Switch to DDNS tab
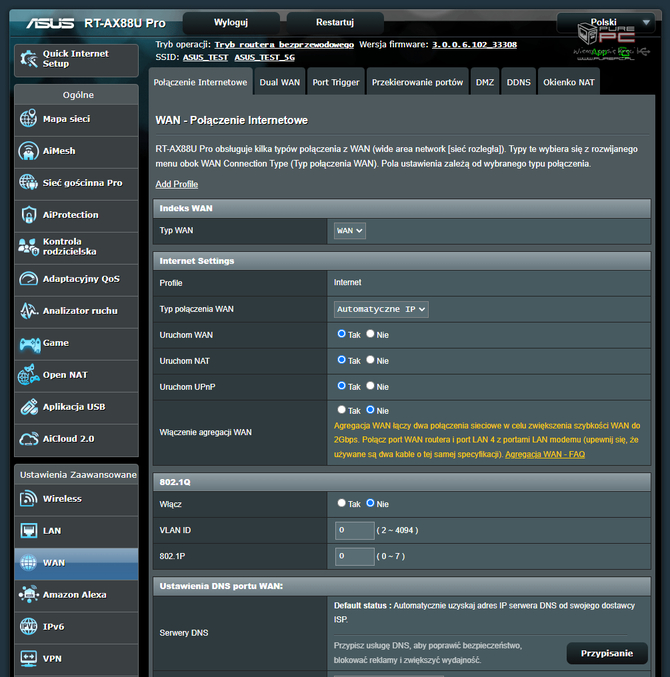The height and width of the screenshot is (677, 670). point(518,82)
